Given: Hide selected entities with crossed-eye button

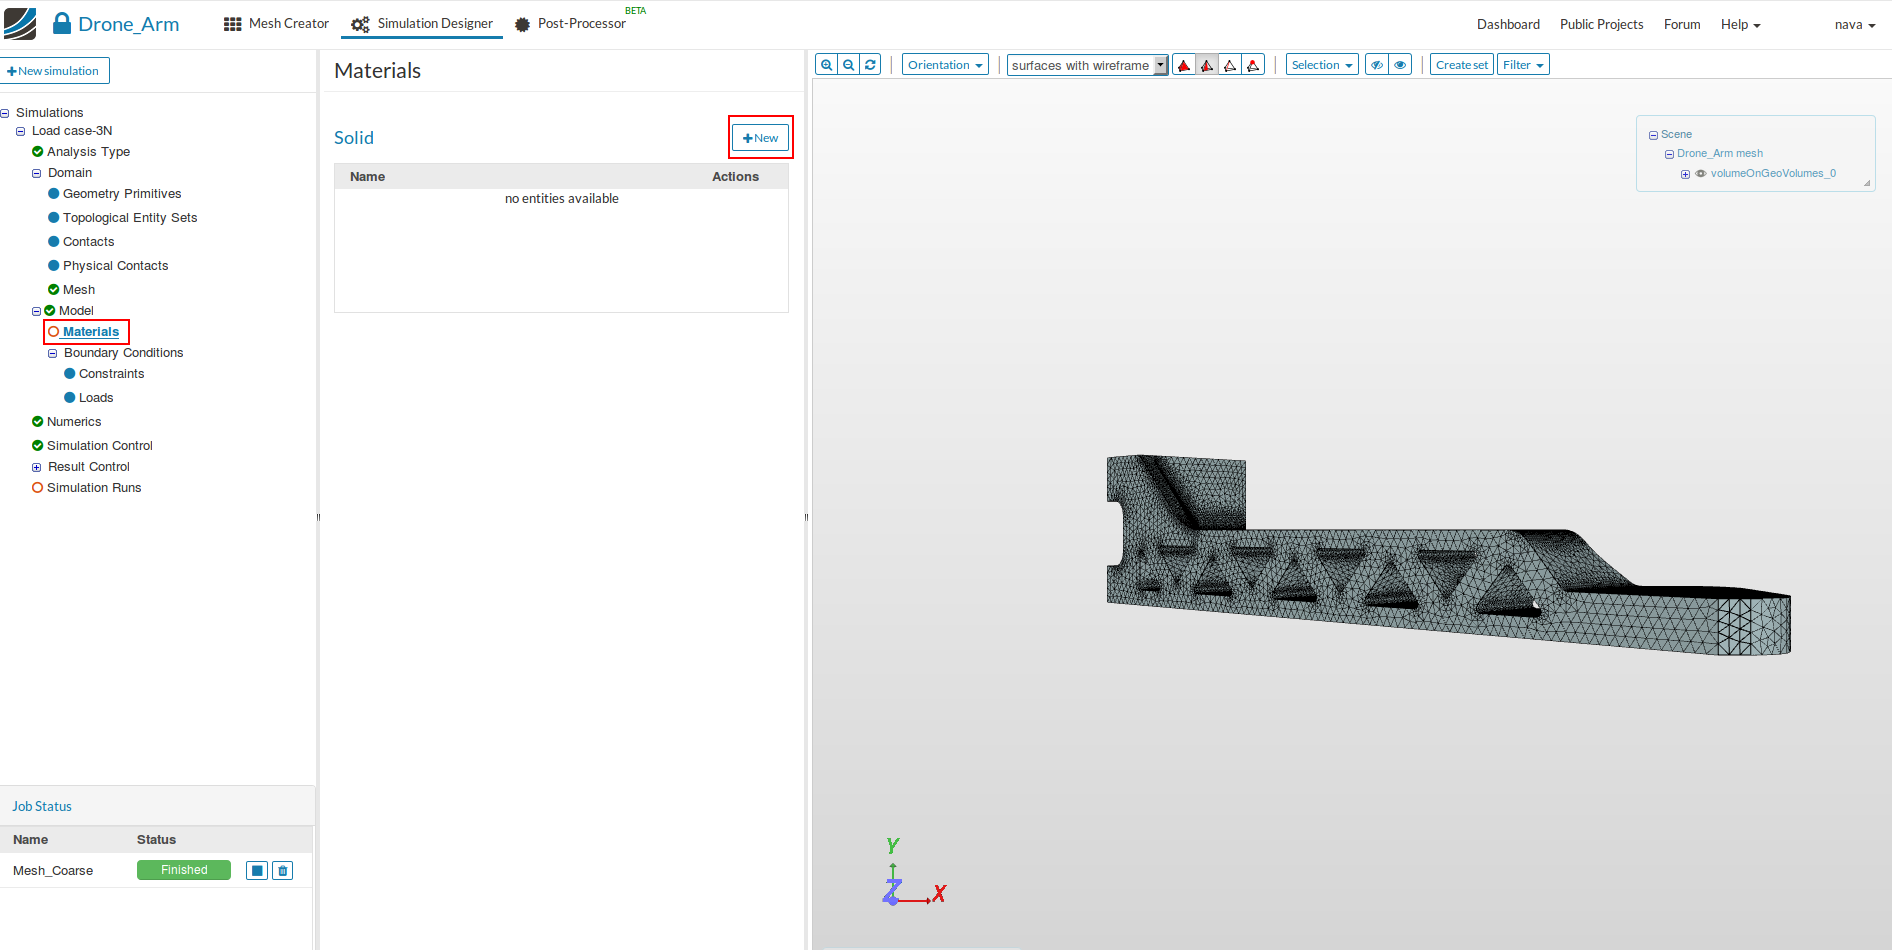Looking at the screenshot, I should click(x=1377, y=65).
